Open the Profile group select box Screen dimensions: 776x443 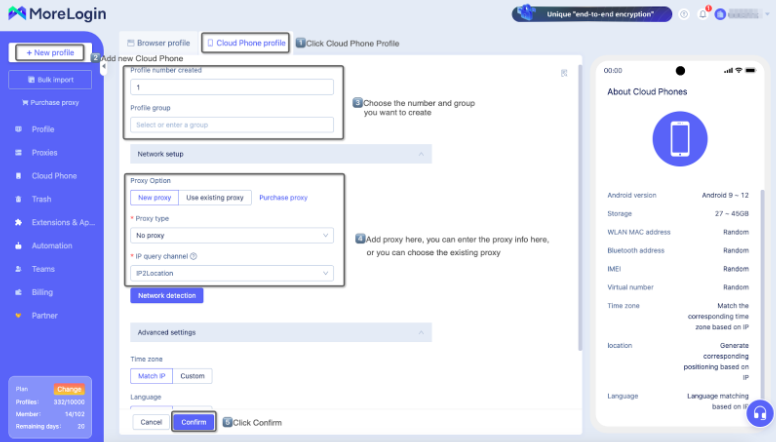click(x=232, y=125)
